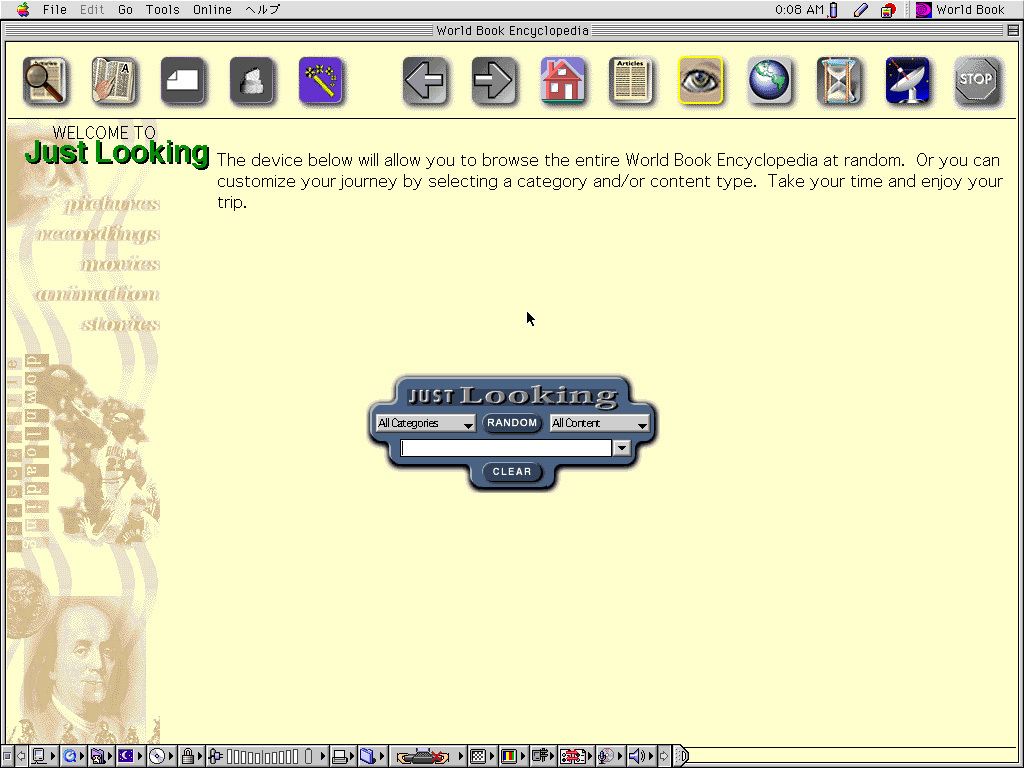This screenshot has width=1024, height=768.
Task: Open the Apple menu
Action: 23,9
